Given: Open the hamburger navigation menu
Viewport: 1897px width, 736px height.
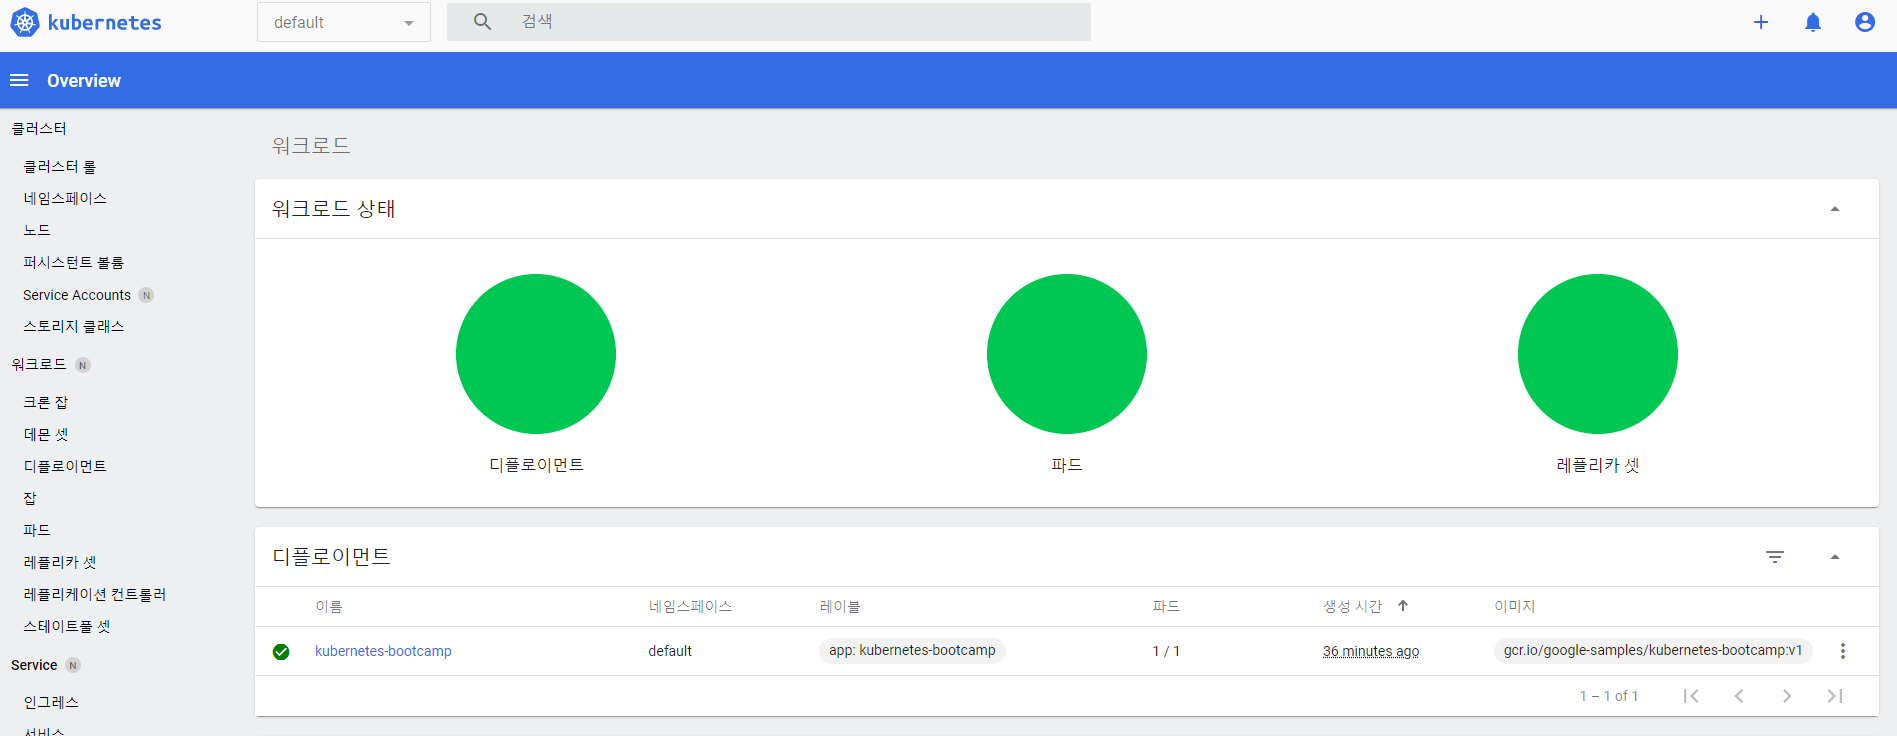Looking at the screenshot, I should click(x=19, y=80).
